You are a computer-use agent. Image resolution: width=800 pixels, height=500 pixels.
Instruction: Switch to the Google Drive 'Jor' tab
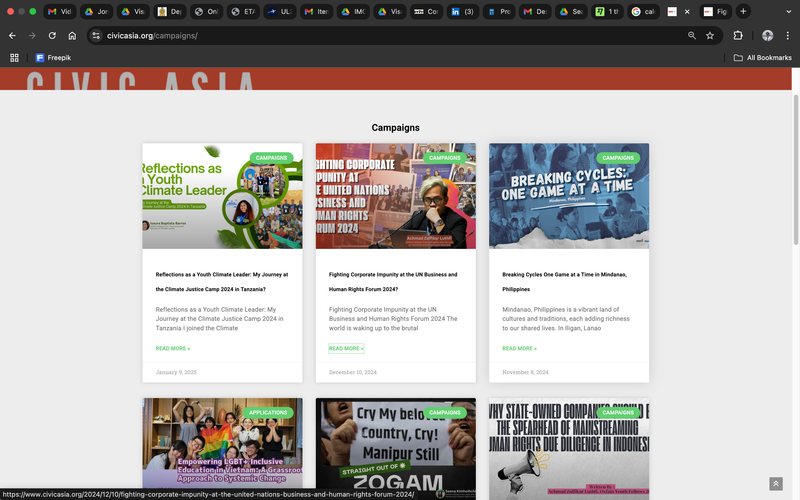[x=96, y=11]
